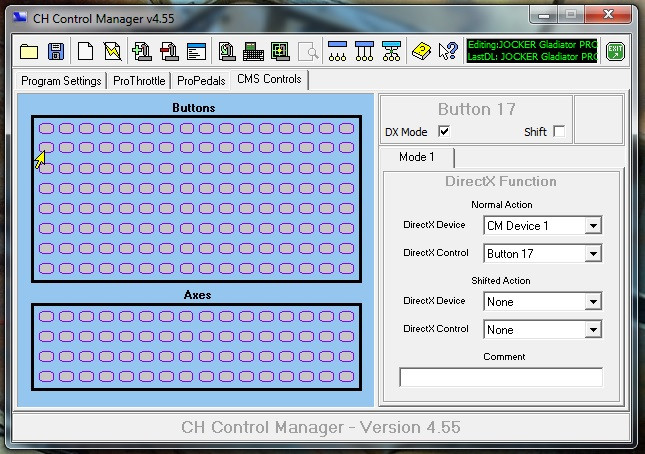Enable the Shift checkbox
Image resolution: width=645 pixels, height=454 pixels.
coord(559,132)
